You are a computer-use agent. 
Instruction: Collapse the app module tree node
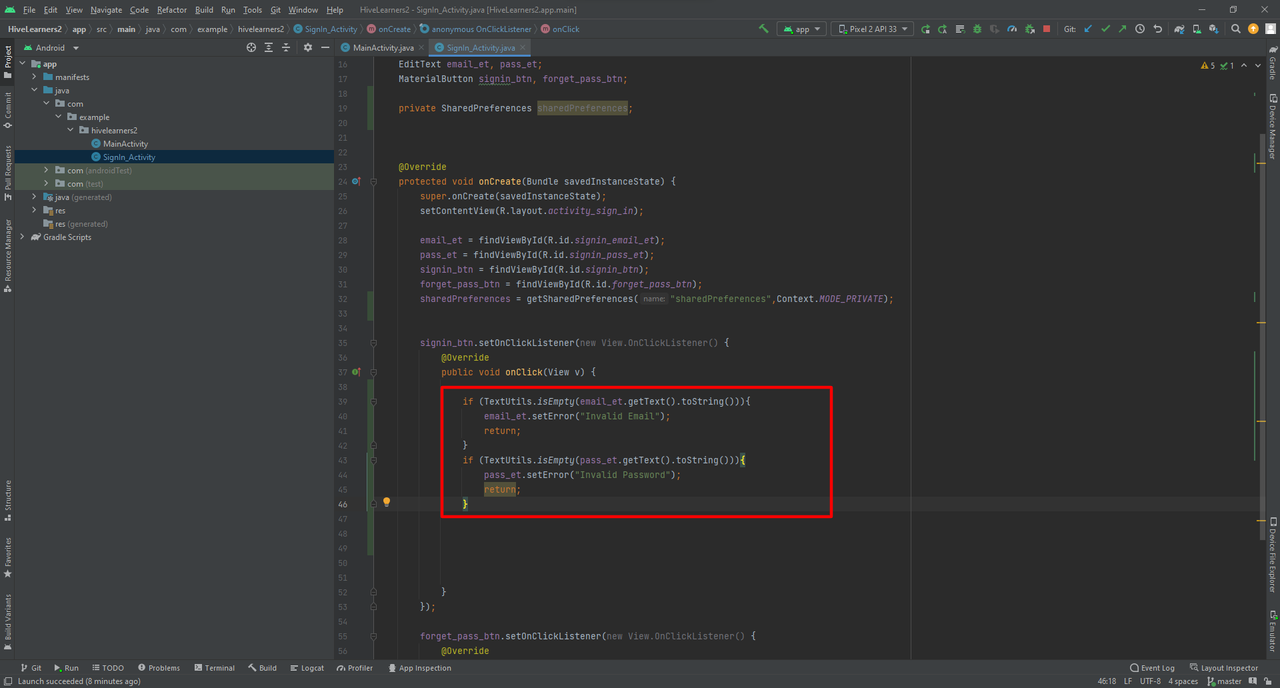click(x=22, y=63)
